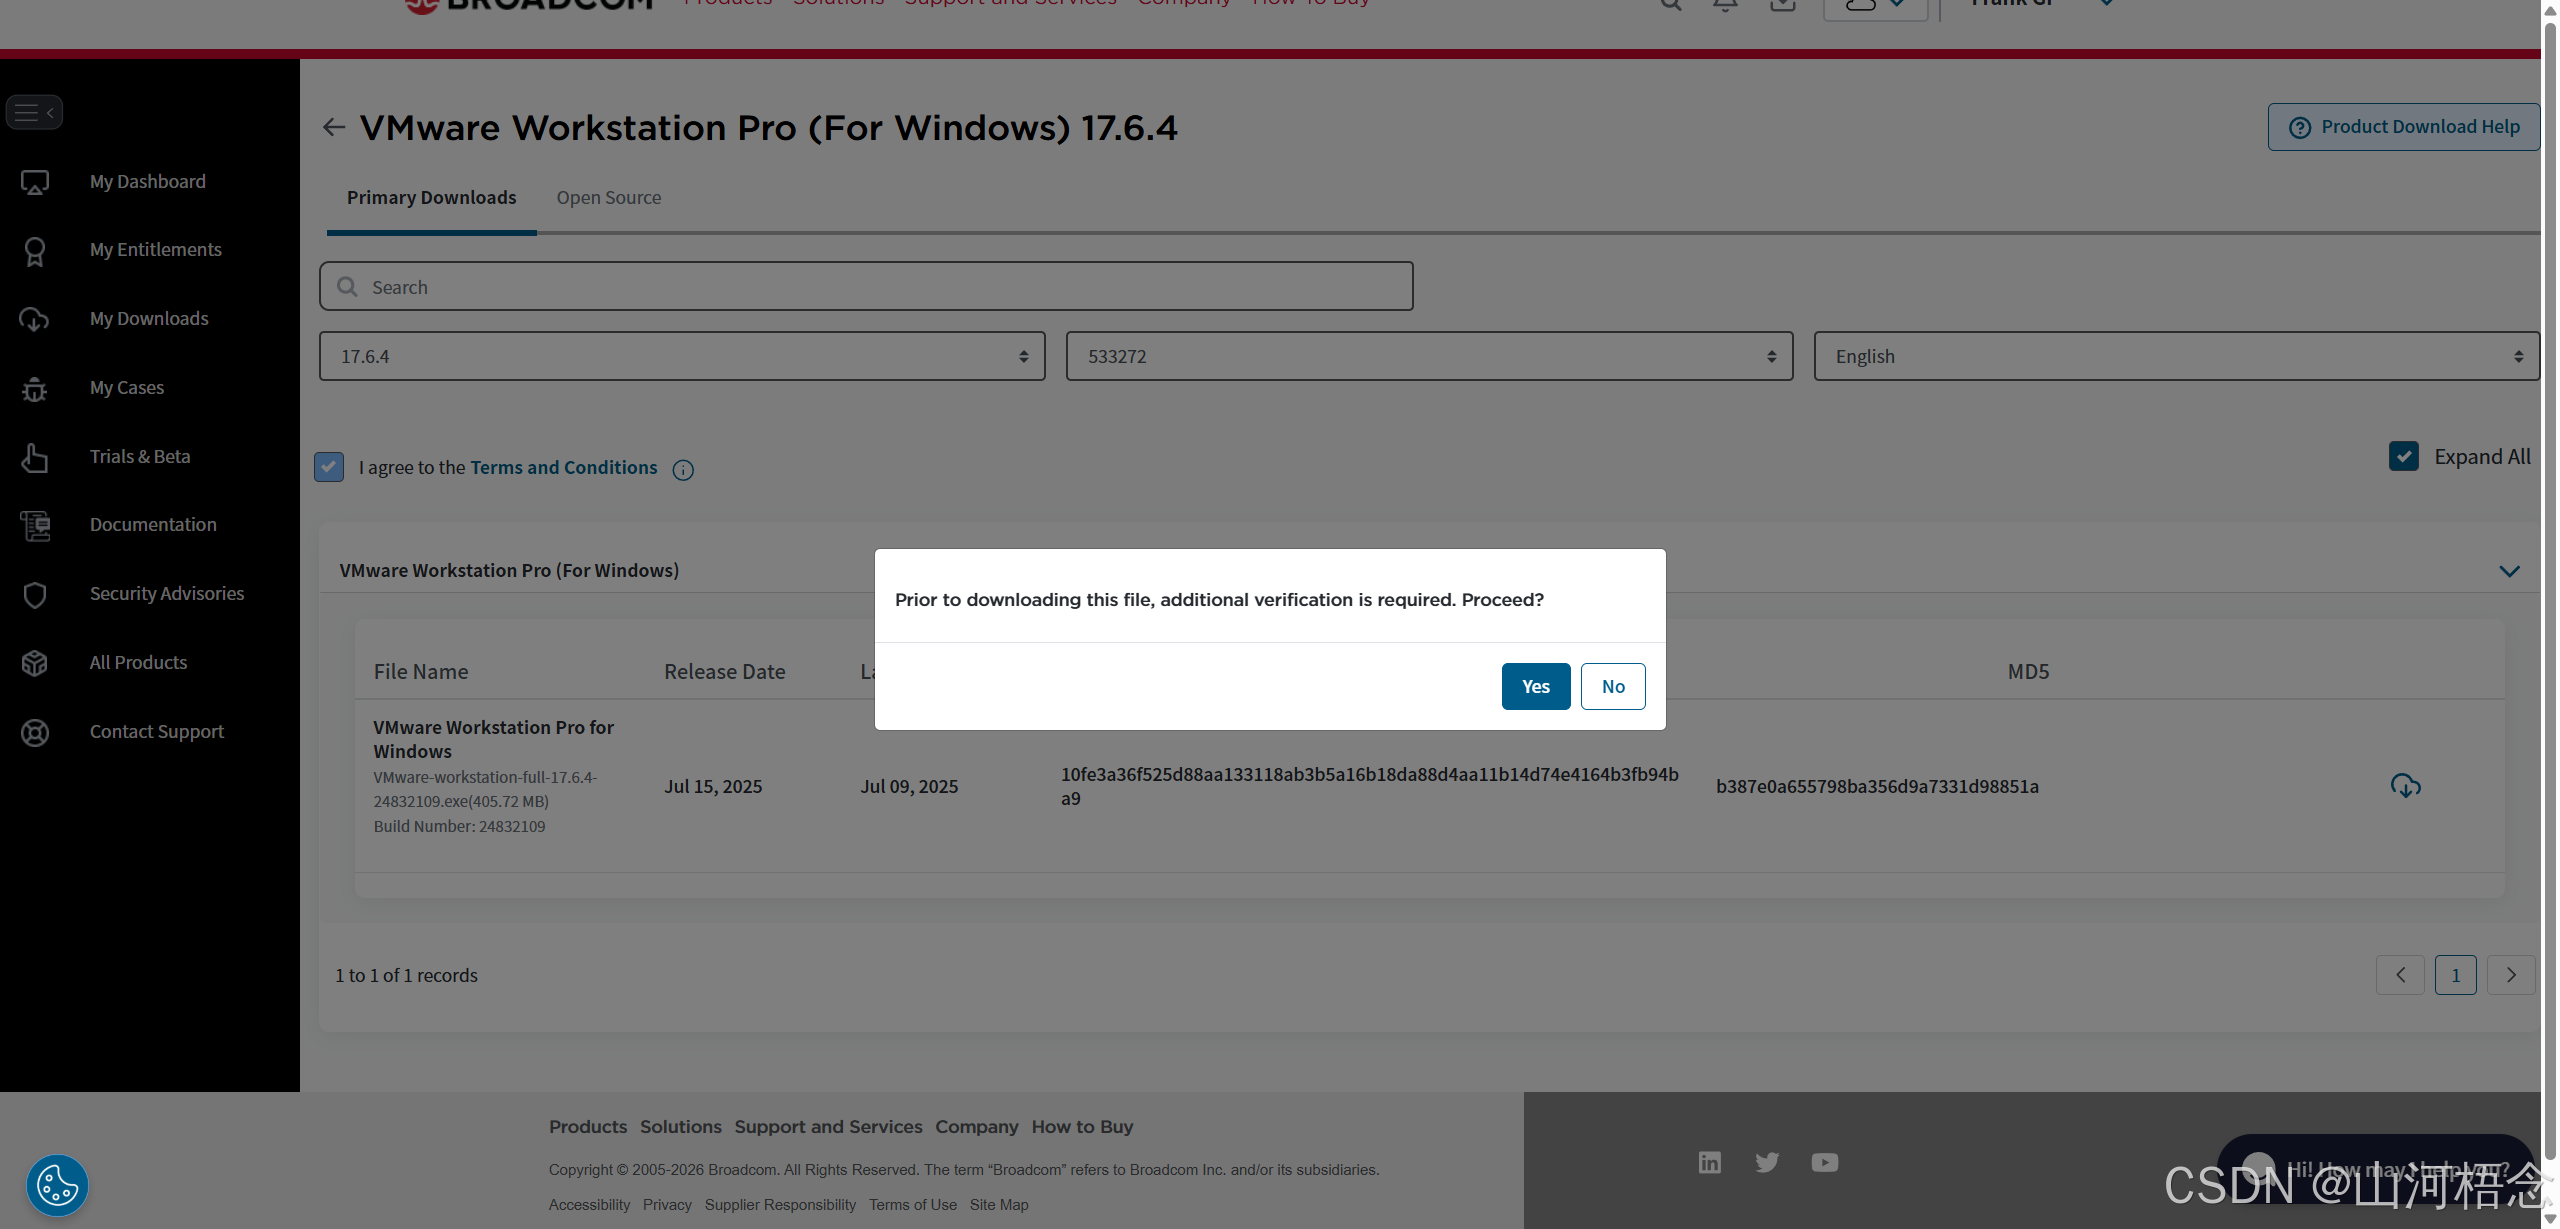Open the footer Solutions menu link
This screenshot has height=1229, width=2560.
(681, 1127)
